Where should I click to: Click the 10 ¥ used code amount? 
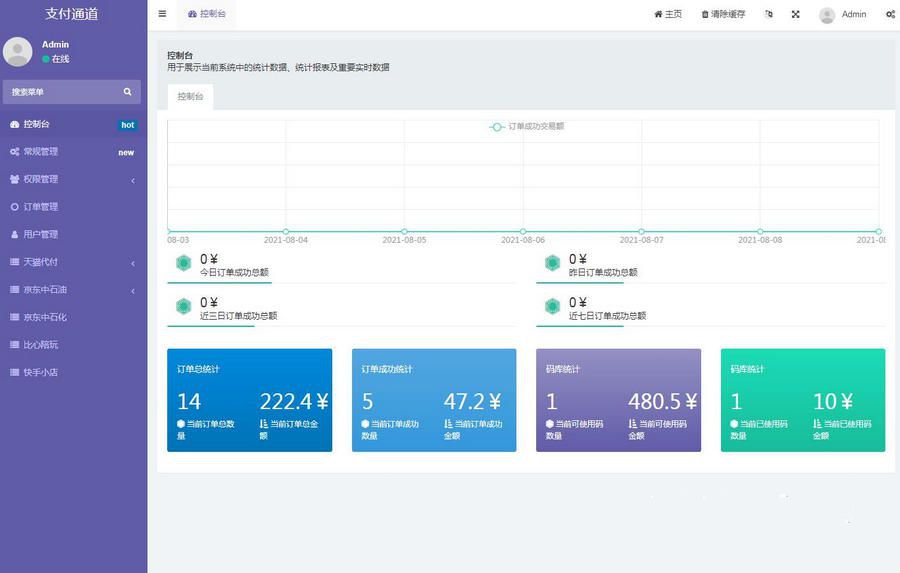point(833,401)
